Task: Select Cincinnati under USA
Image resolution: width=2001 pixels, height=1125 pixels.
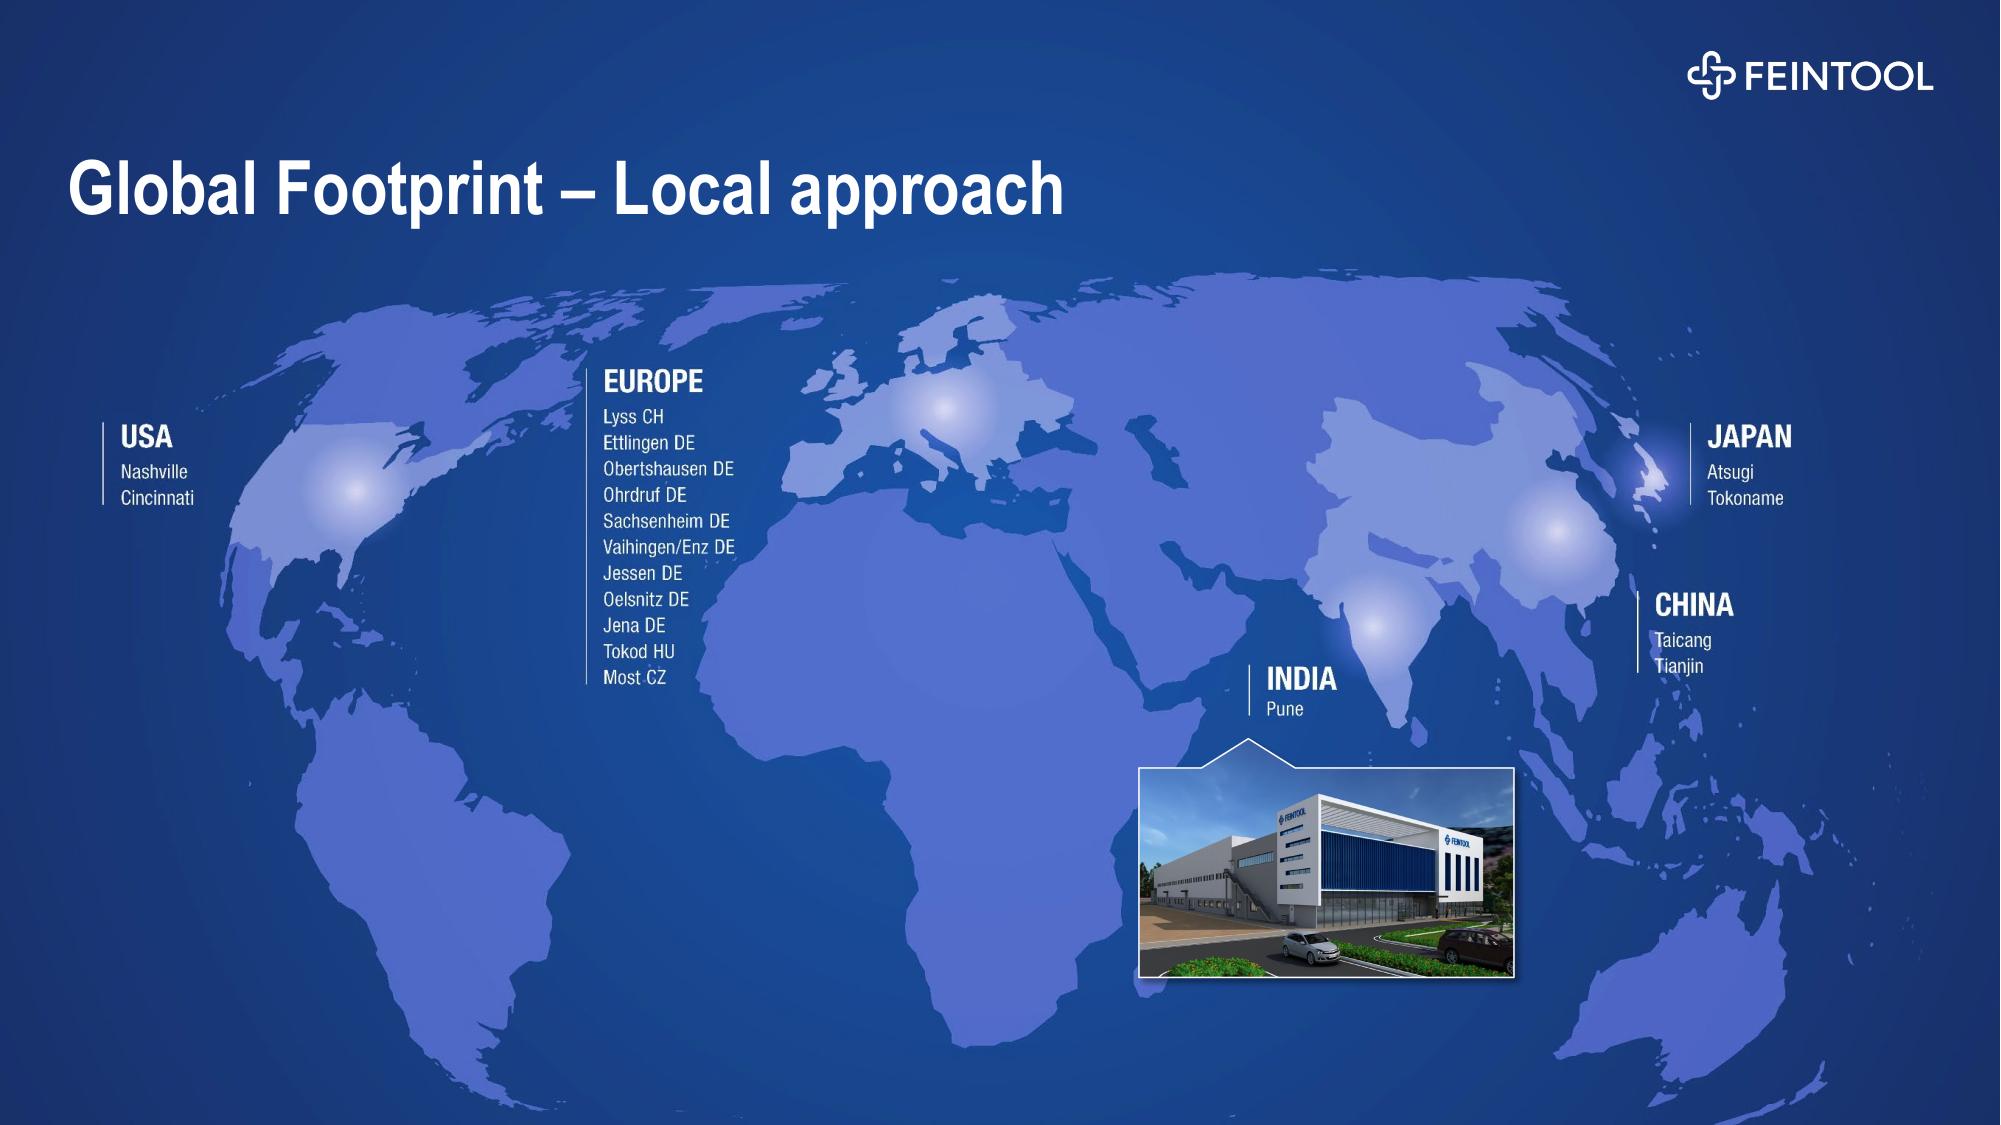Action: pyautogui.click(x=157, y=498)
